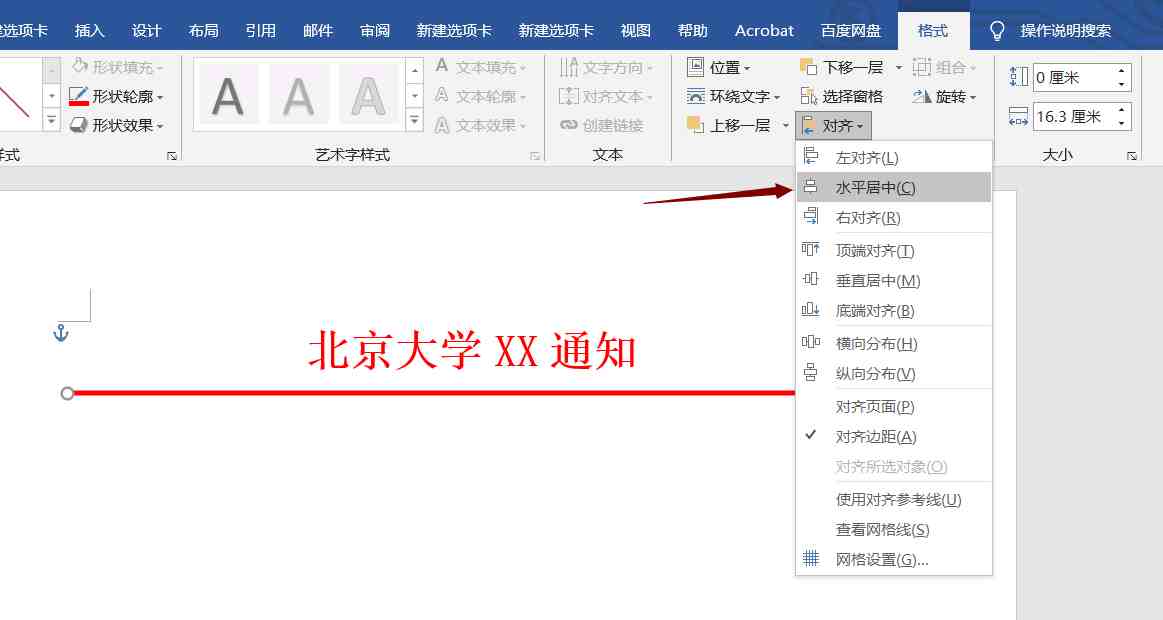
Task: Increase the shape height with up spinner
Action: [1121, 71]
